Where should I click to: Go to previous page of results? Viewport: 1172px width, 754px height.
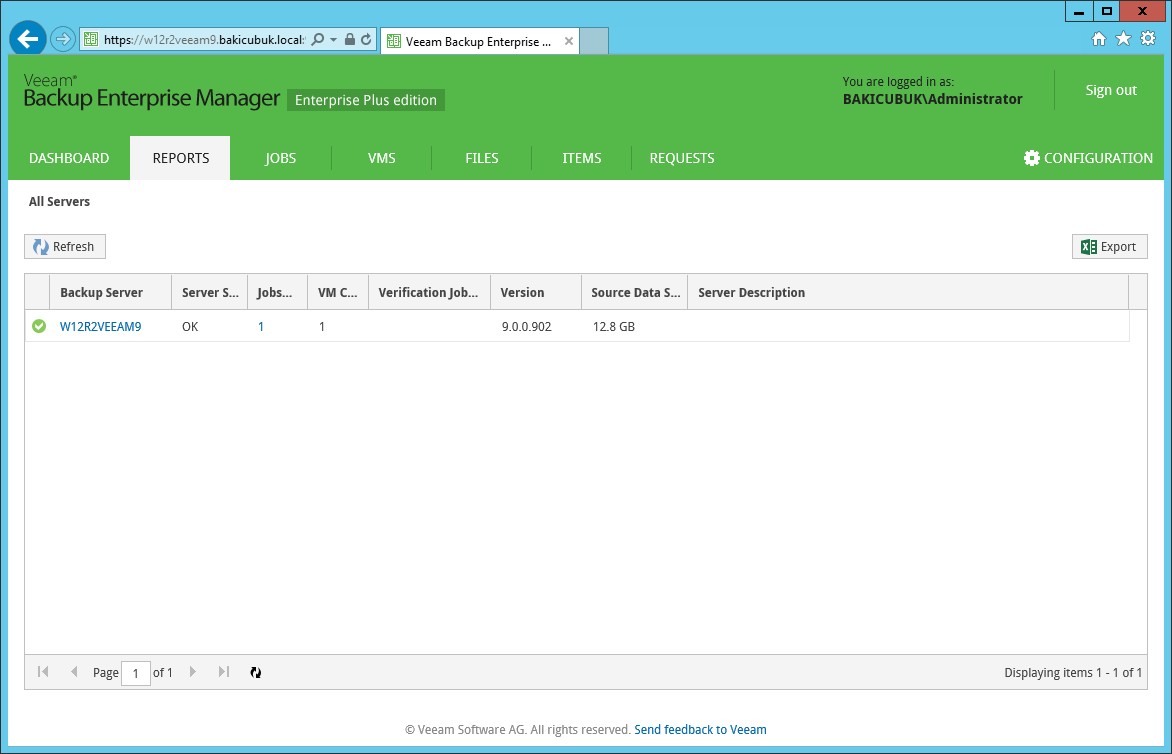coord(73,672)
